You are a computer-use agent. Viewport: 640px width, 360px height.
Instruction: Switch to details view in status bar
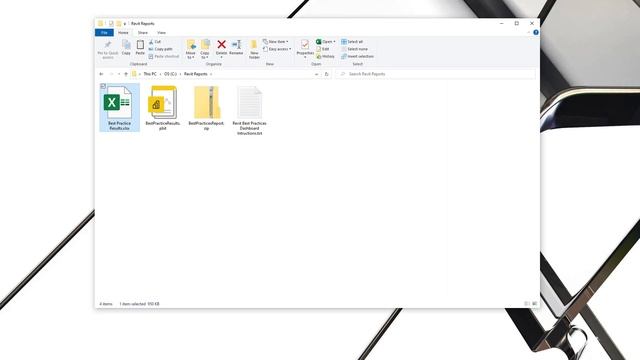pyautogui.click(x=527, y=304)
